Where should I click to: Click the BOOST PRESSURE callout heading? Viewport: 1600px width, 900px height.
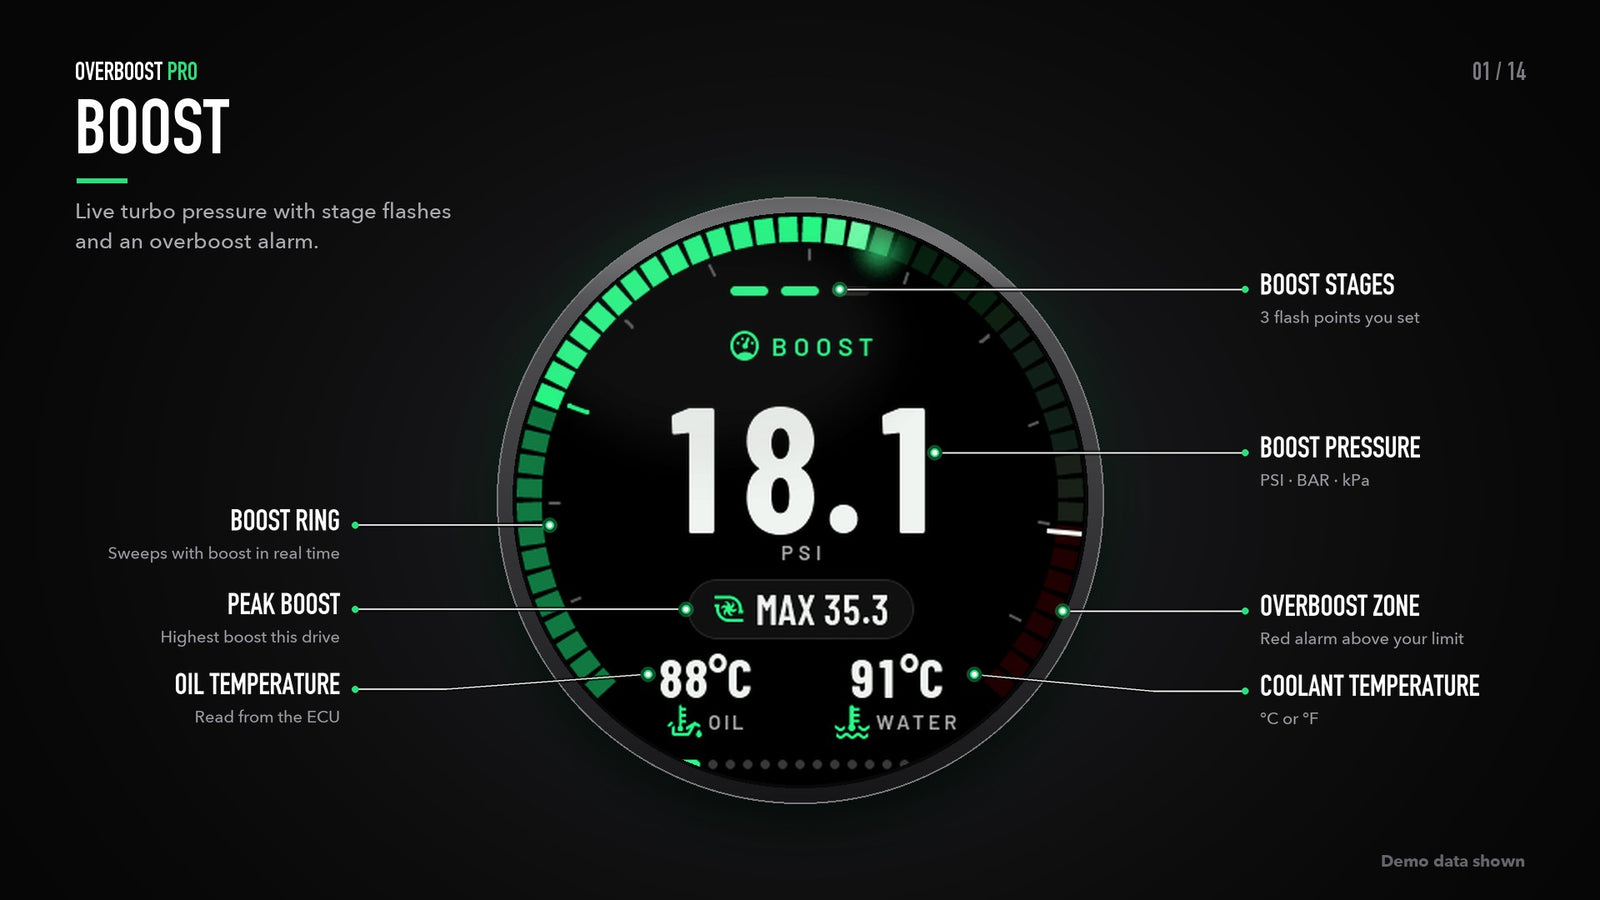pos(1340,448)
